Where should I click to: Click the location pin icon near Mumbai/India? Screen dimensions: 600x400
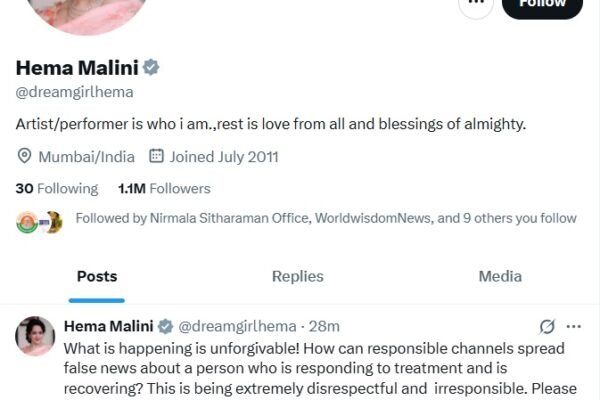[25, 156]
